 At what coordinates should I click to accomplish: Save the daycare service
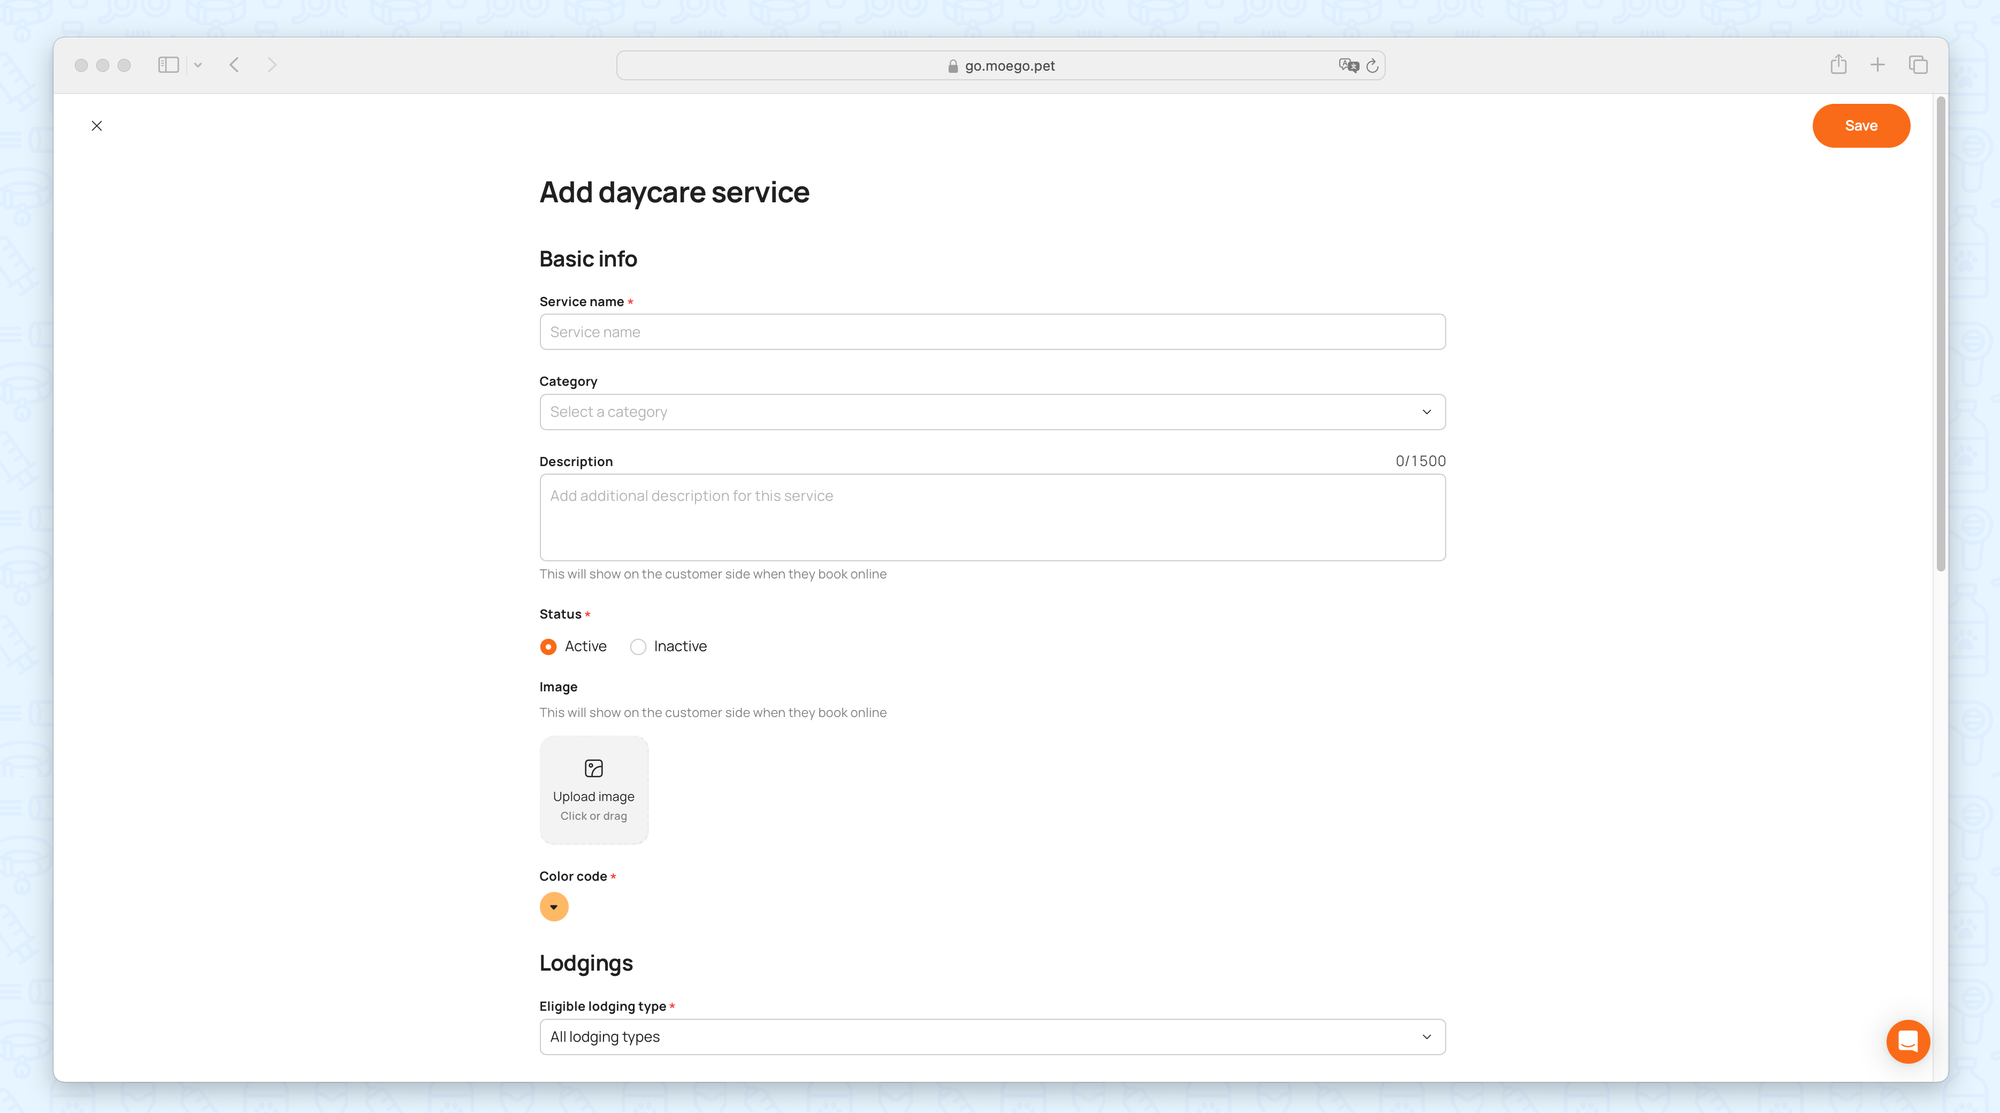tap(1860, 126)
